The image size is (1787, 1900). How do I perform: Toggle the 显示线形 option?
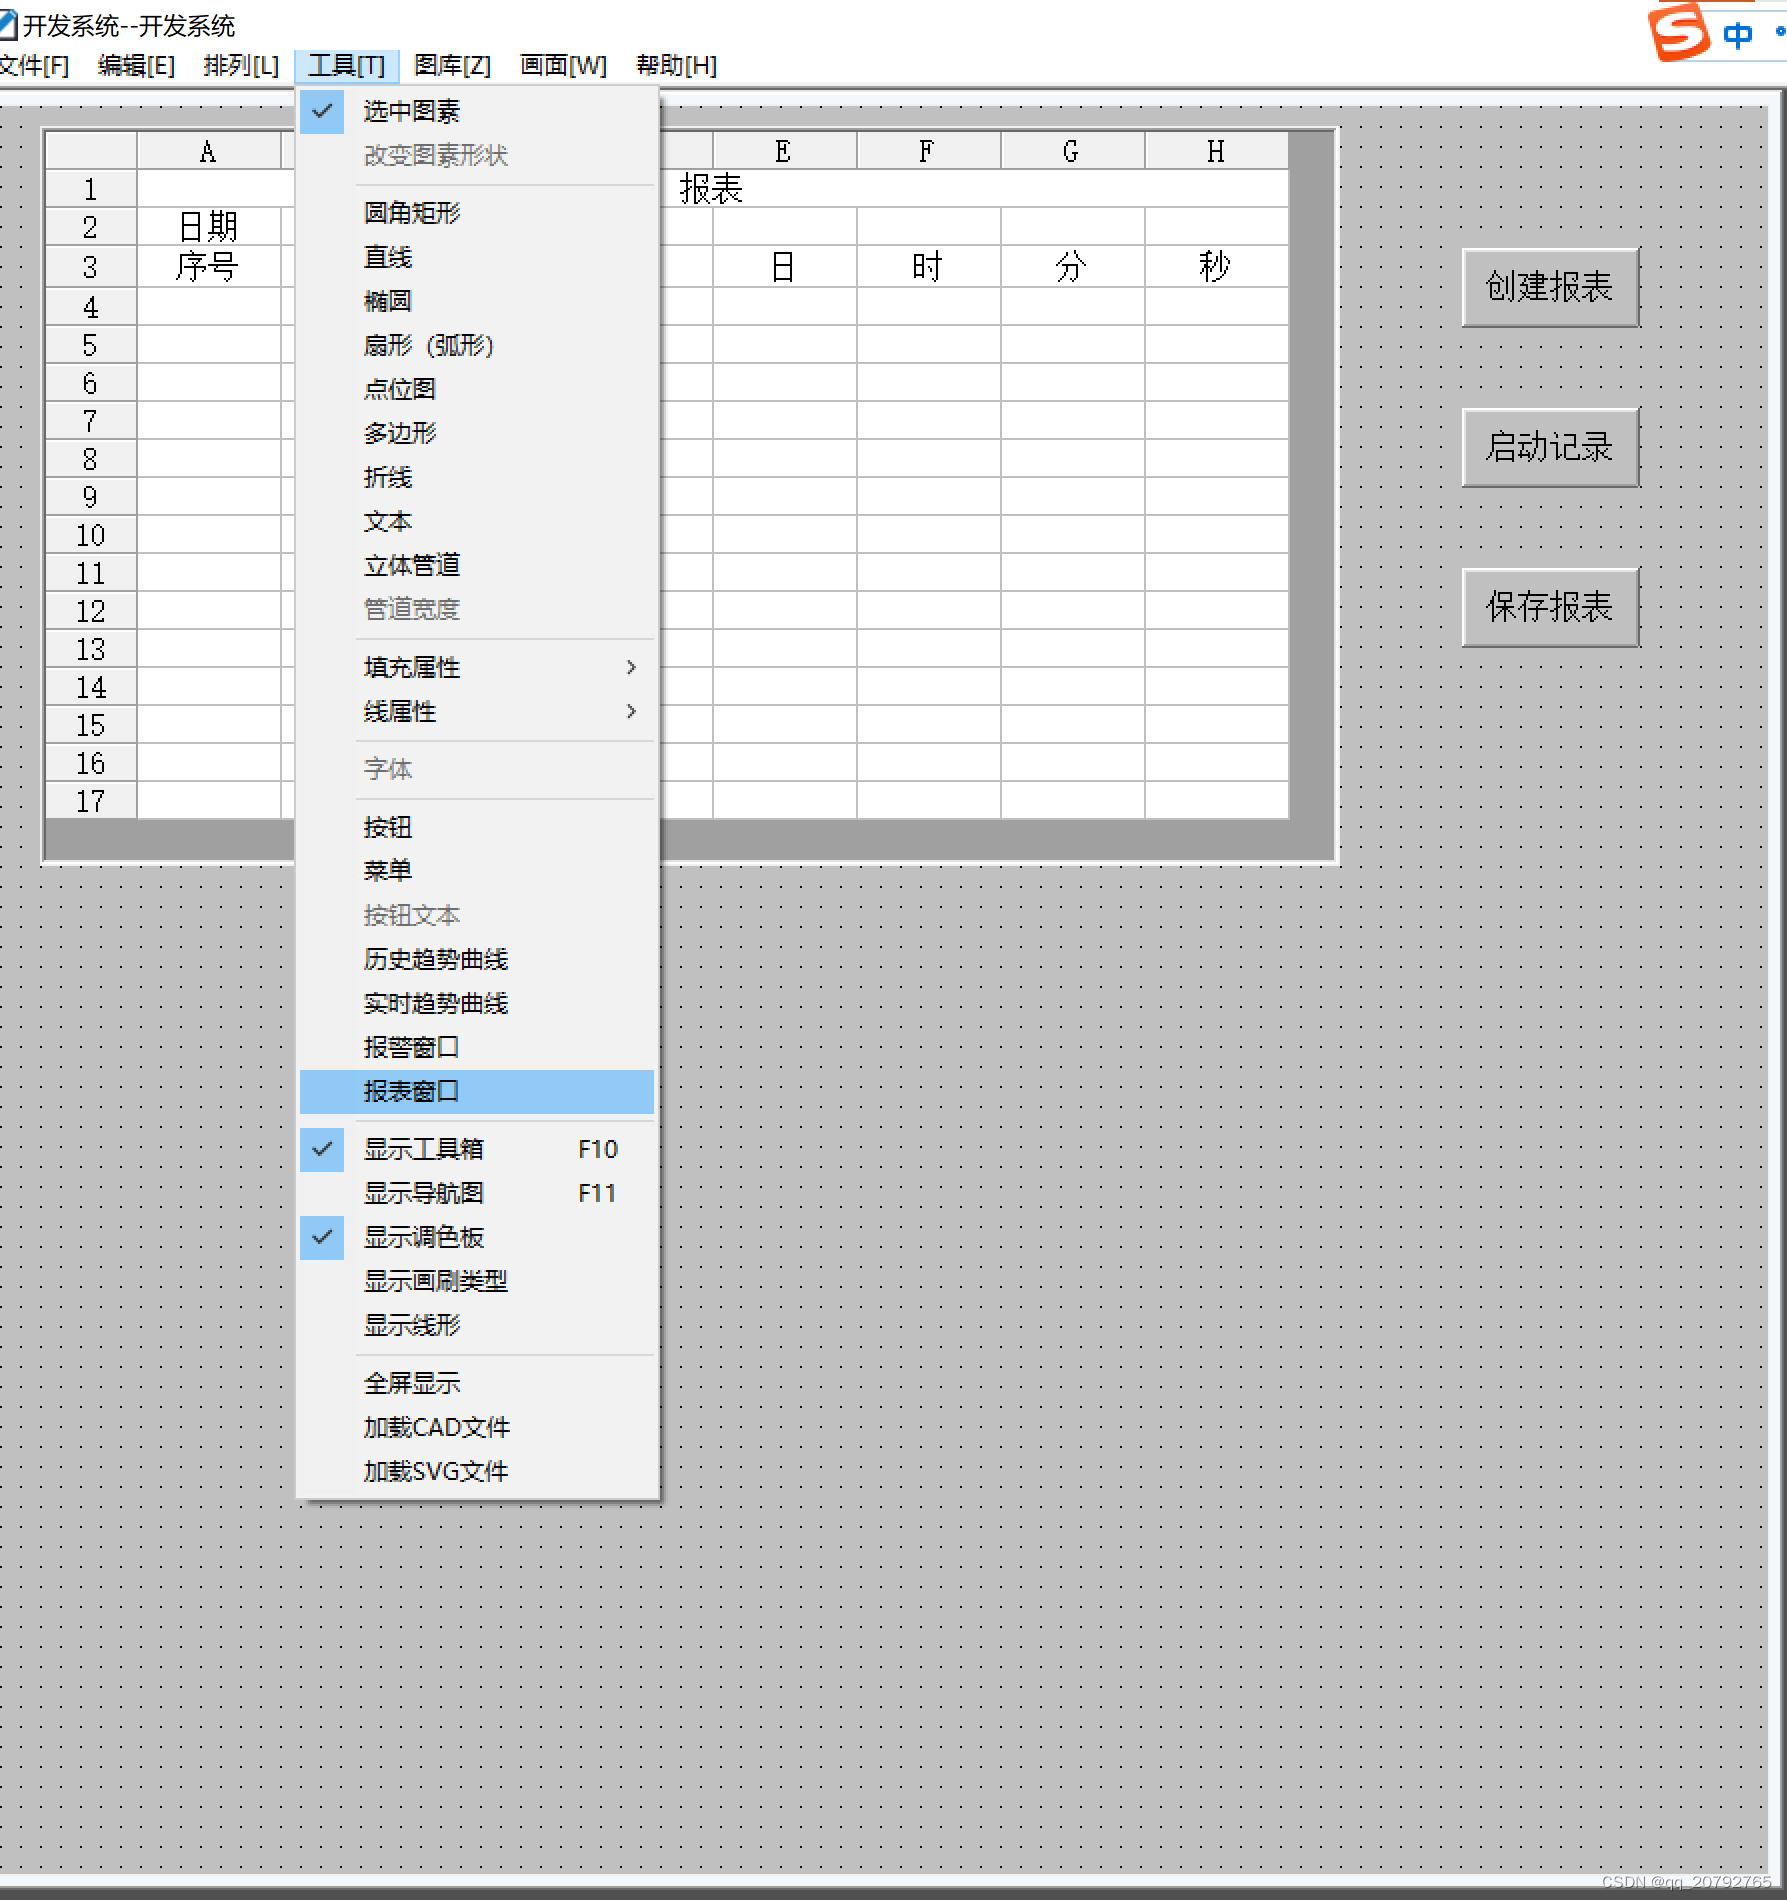coord(477,1325)
